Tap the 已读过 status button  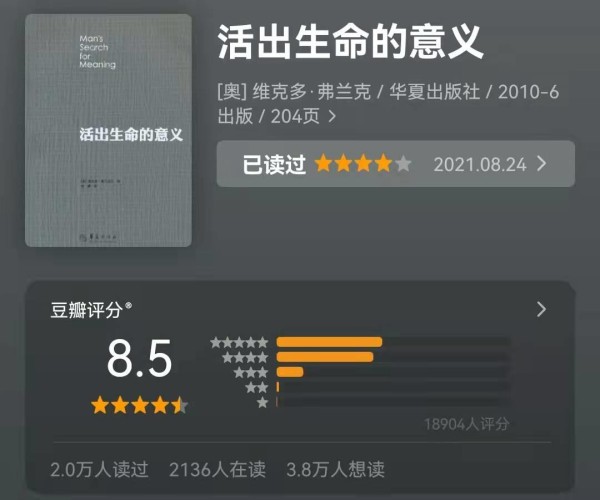pos(274,164)
